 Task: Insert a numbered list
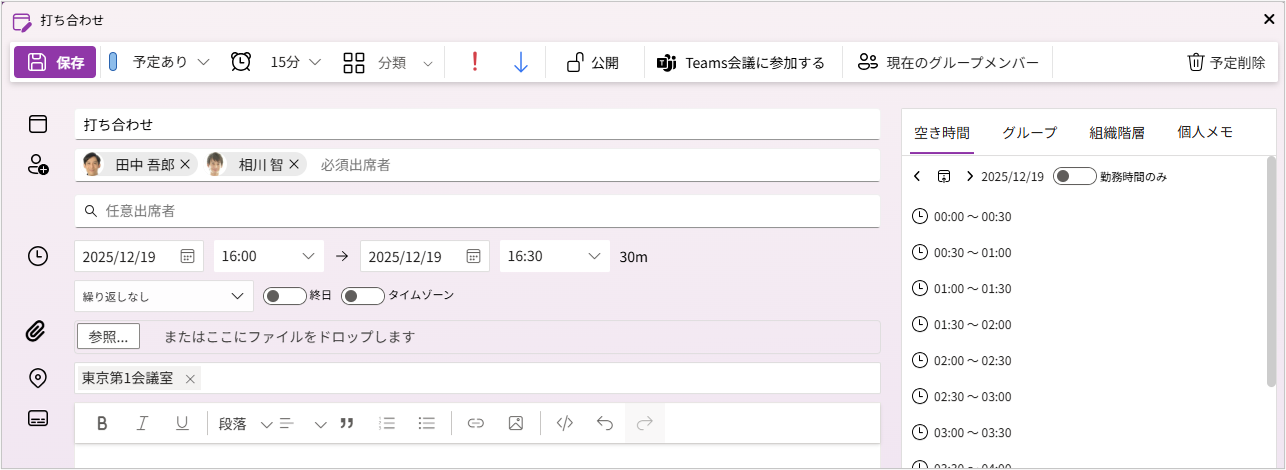[x=387, y=423]
